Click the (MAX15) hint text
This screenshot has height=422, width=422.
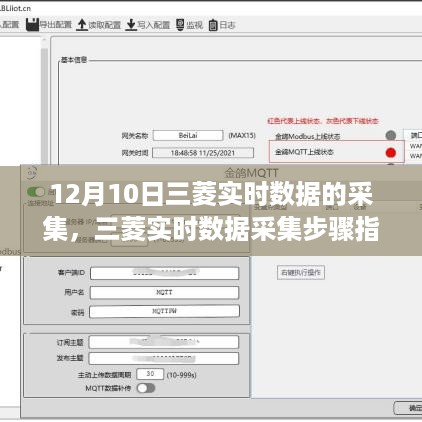242,135
